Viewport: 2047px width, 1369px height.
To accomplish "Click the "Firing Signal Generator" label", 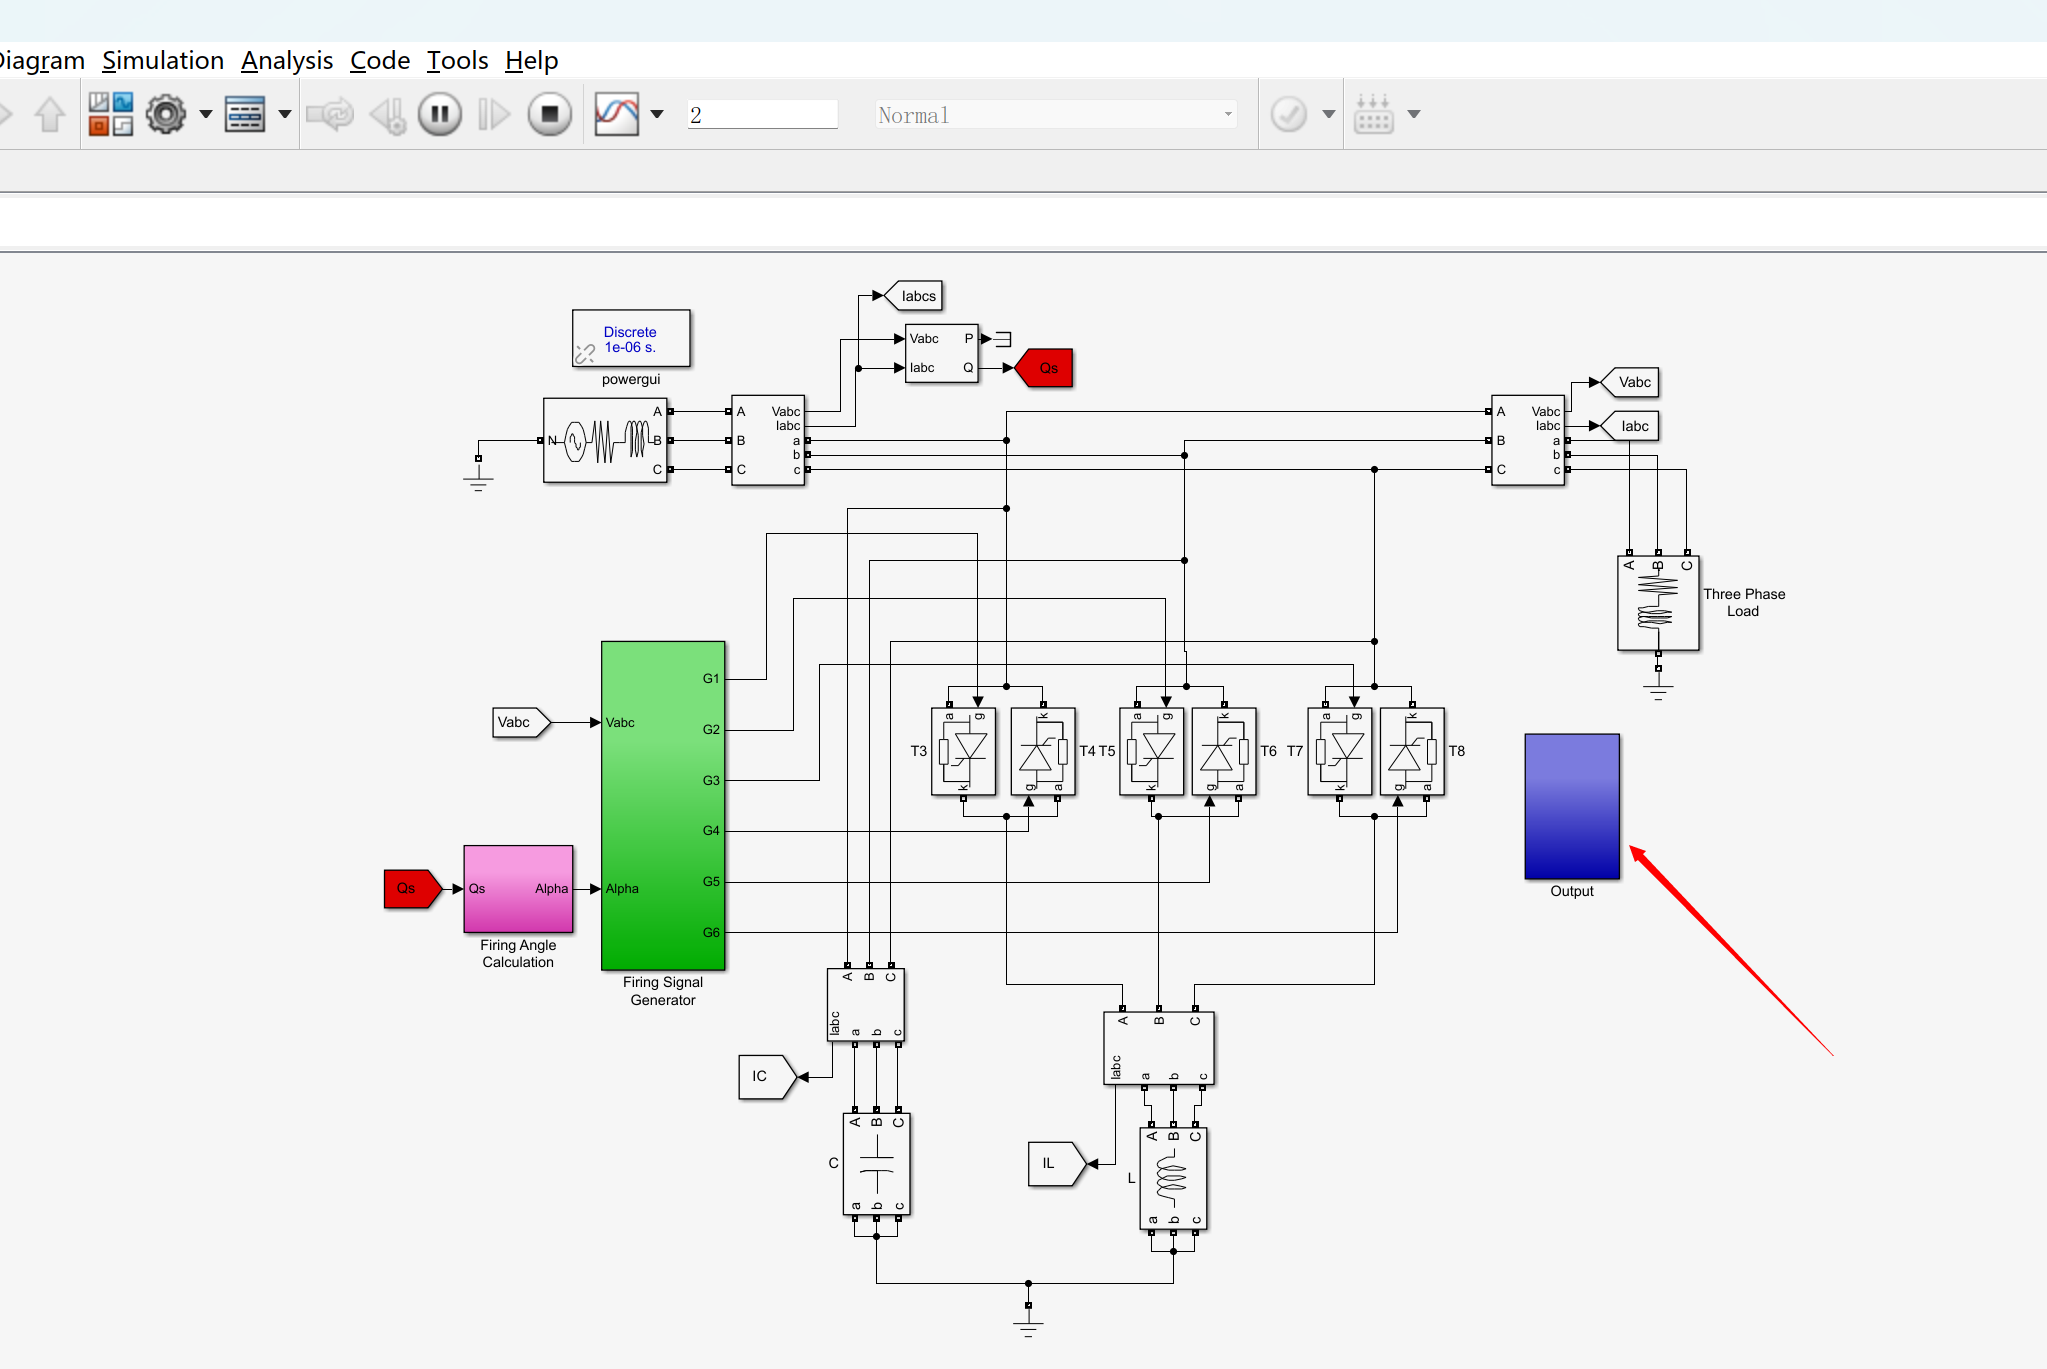I will 663,991.
